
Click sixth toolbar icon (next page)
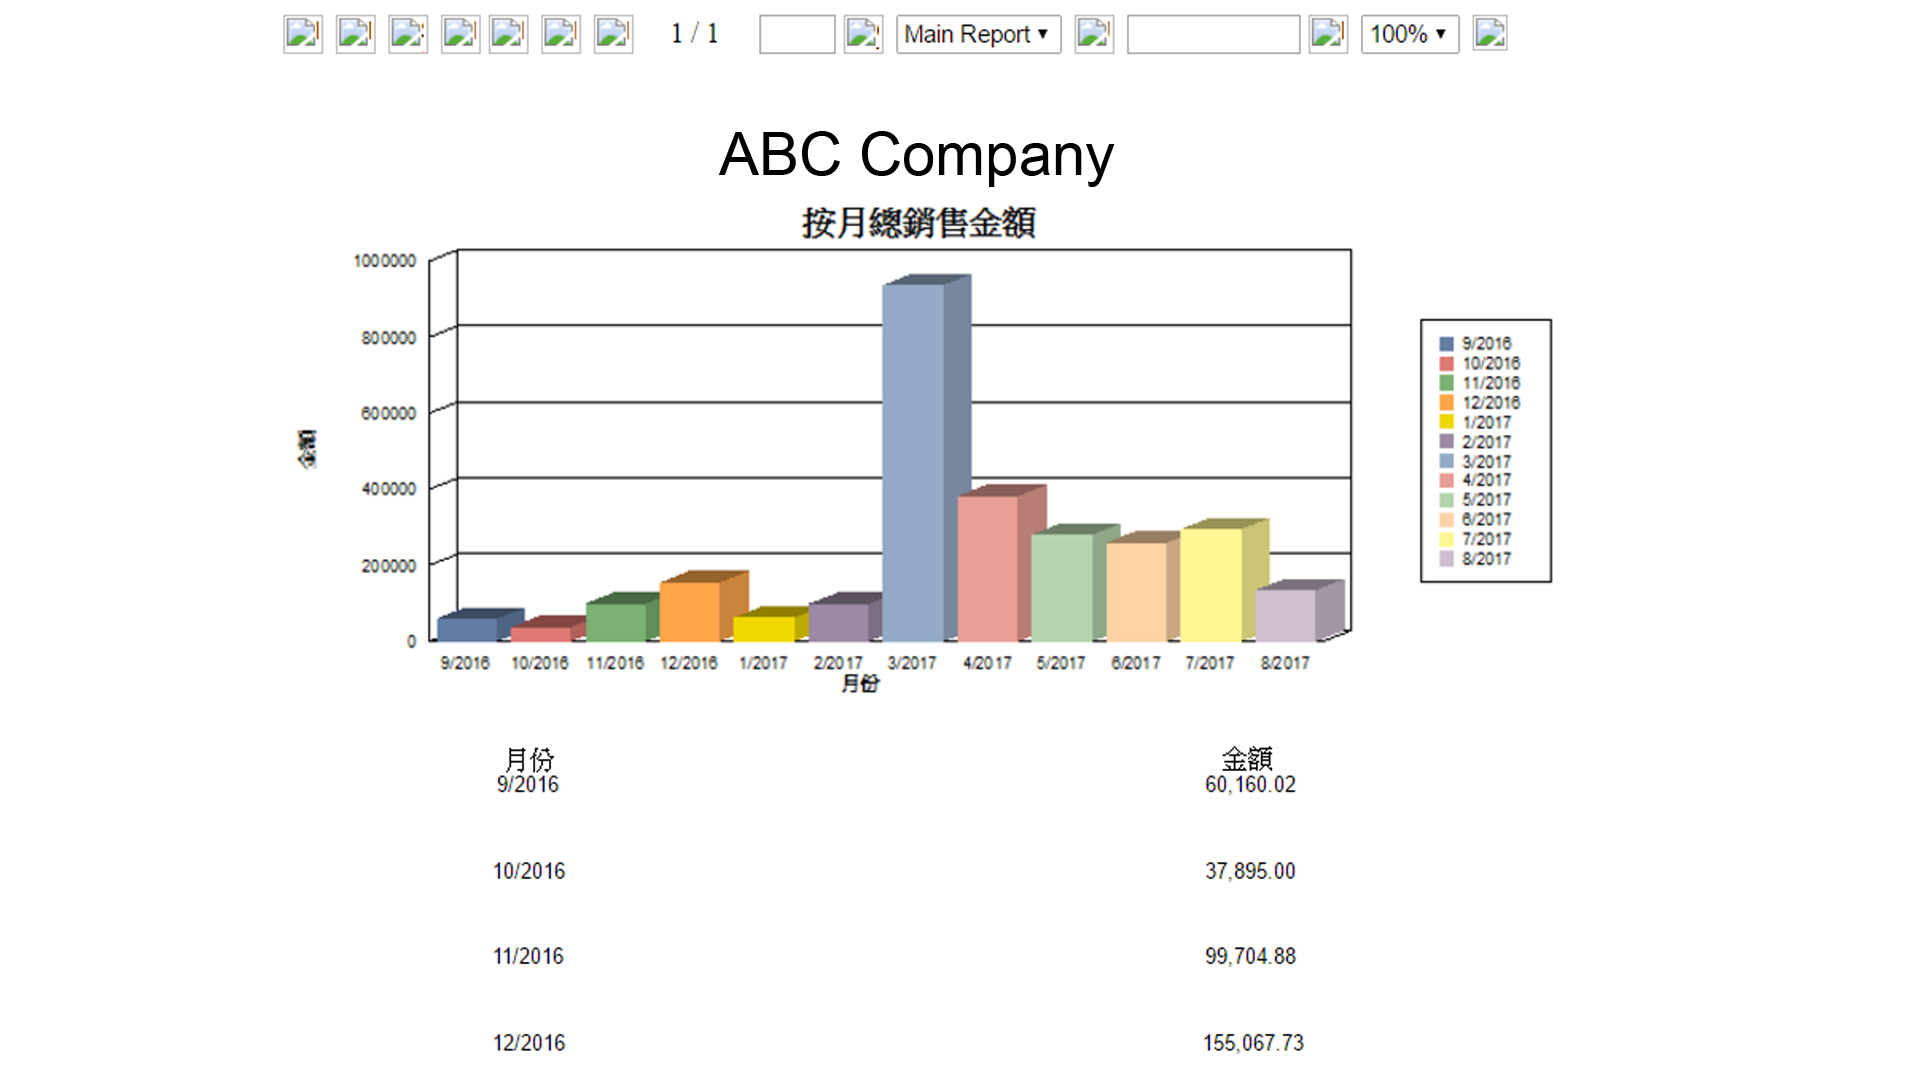561,34
